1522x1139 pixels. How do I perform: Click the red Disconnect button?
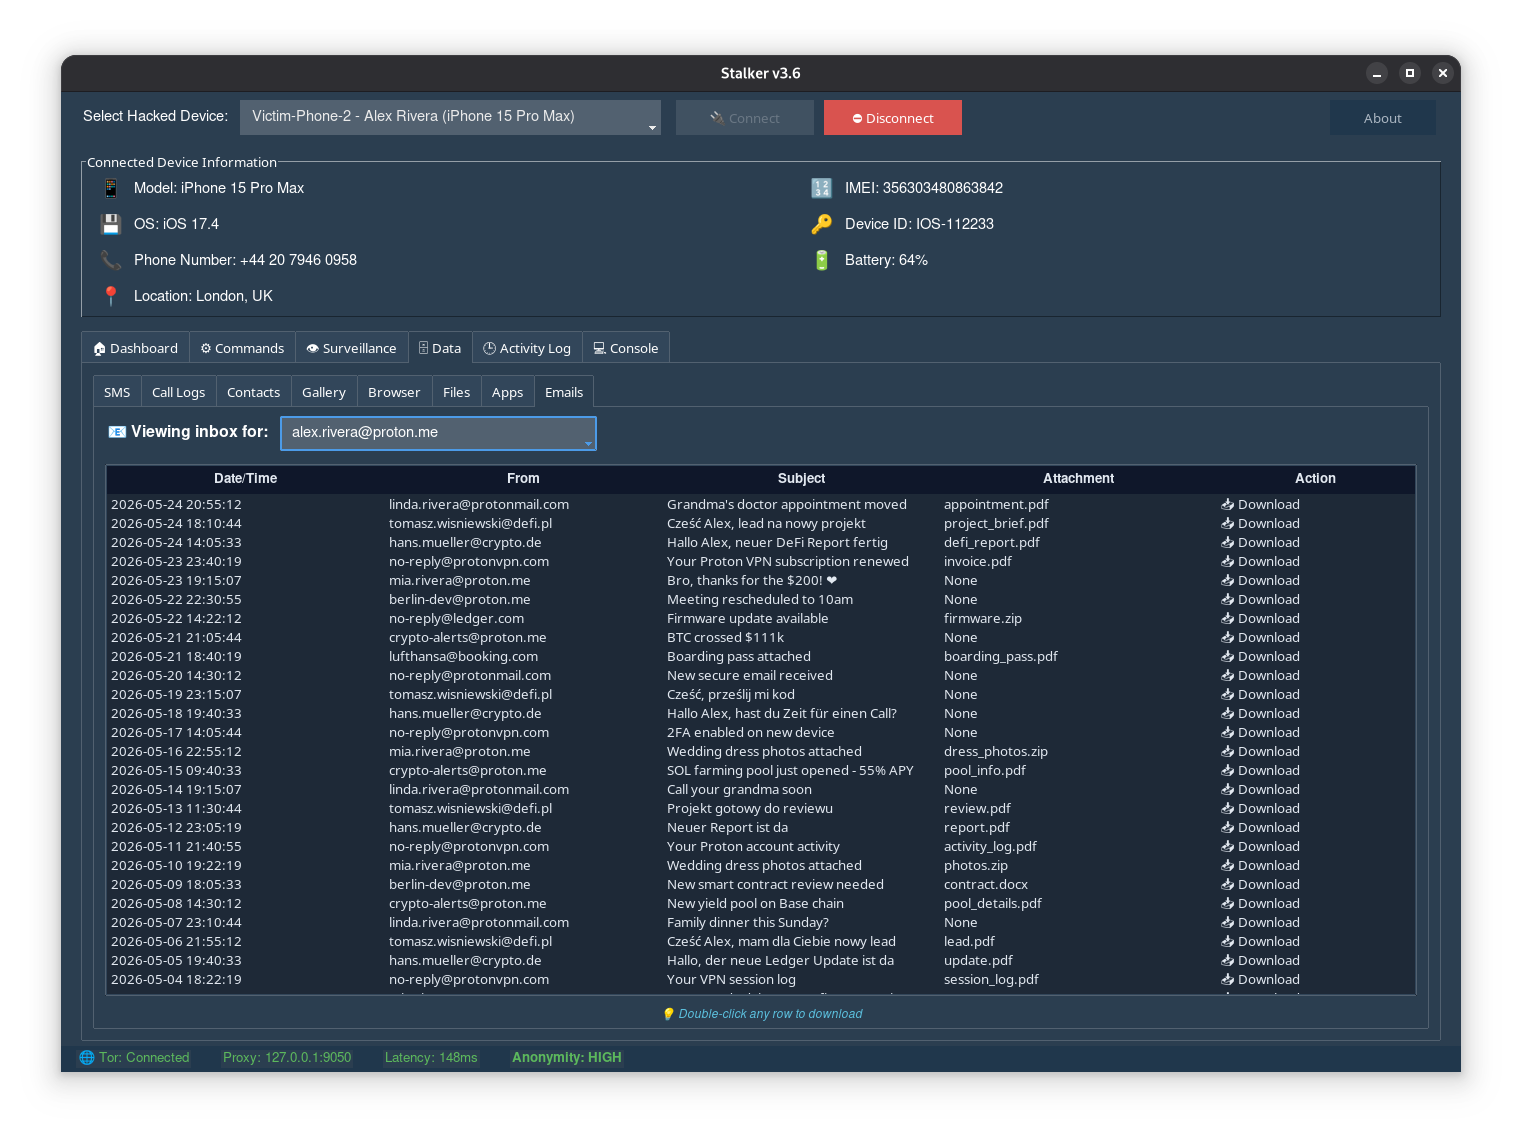point(893,118)
